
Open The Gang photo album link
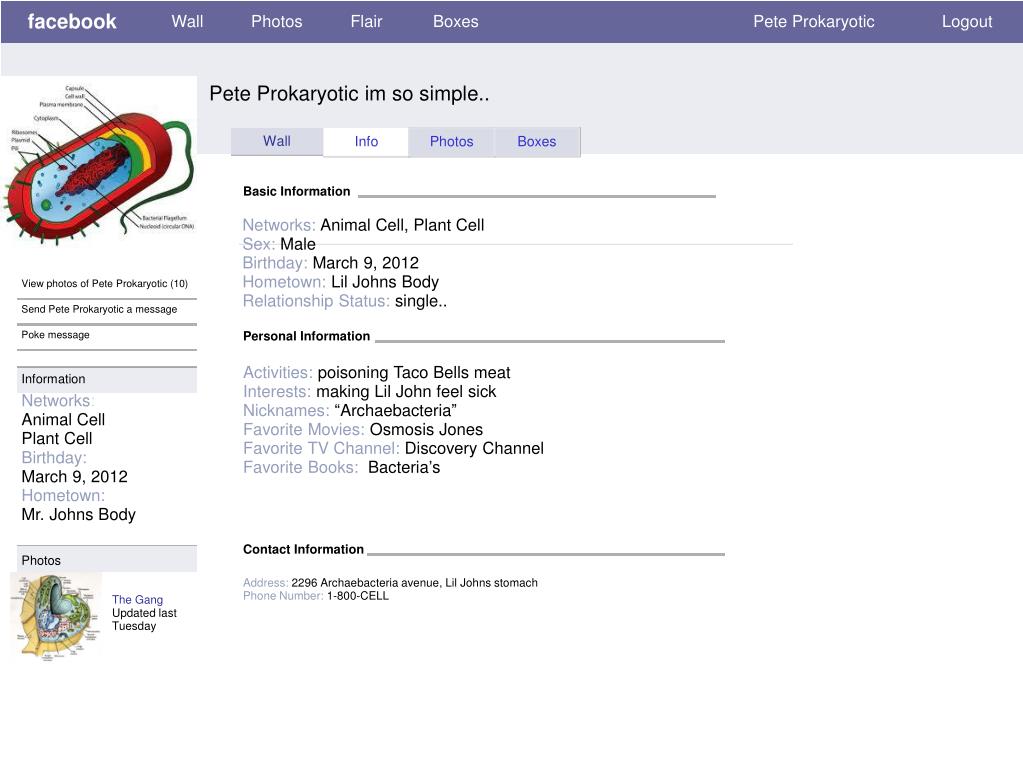click(137, 599)
